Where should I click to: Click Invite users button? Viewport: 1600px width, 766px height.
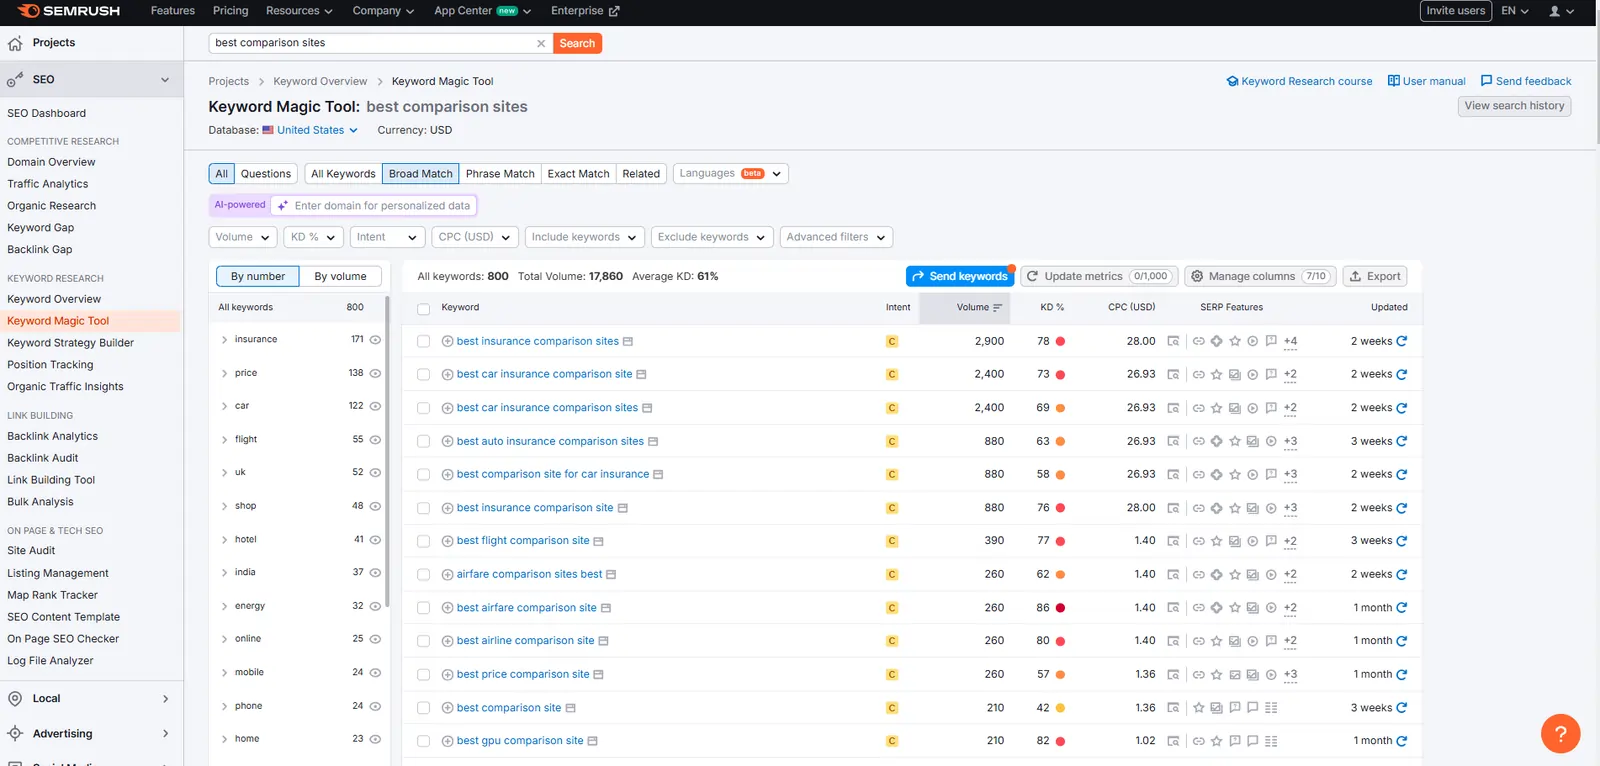(1455, 11)
